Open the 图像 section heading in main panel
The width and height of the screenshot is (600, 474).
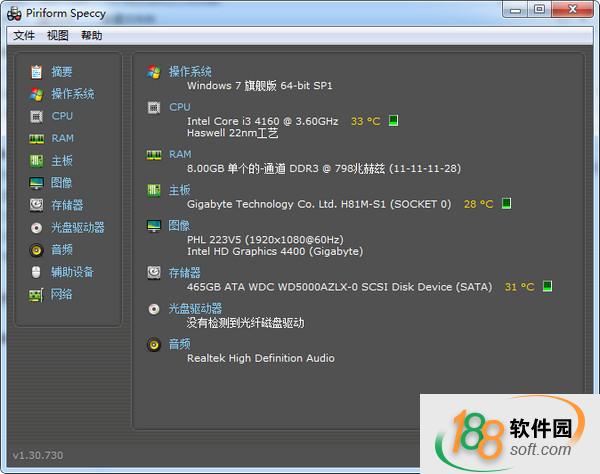(179, 225)
